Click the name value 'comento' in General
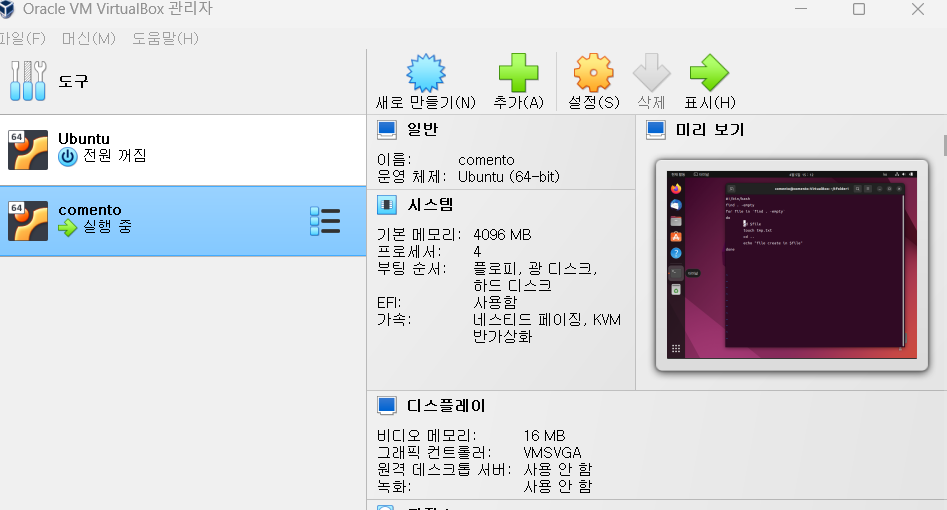947x510 pixels. click(486, 160)
